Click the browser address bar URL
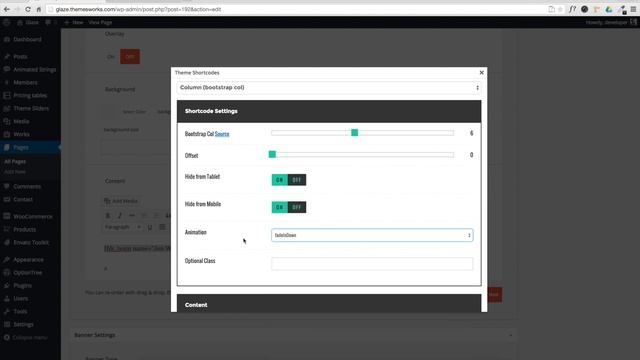 pyautogui.click(x=138, y=9)
